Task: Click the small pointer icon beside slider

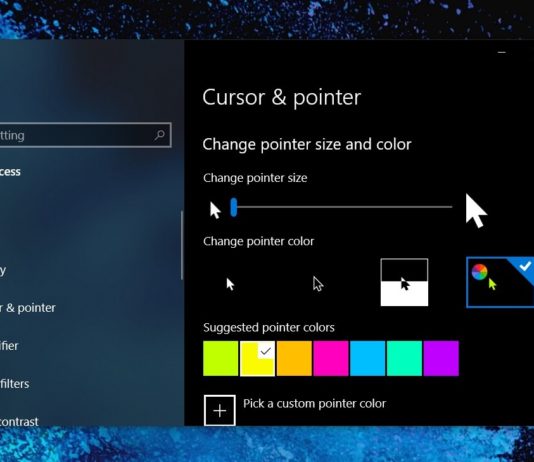Action: (215, 210)
